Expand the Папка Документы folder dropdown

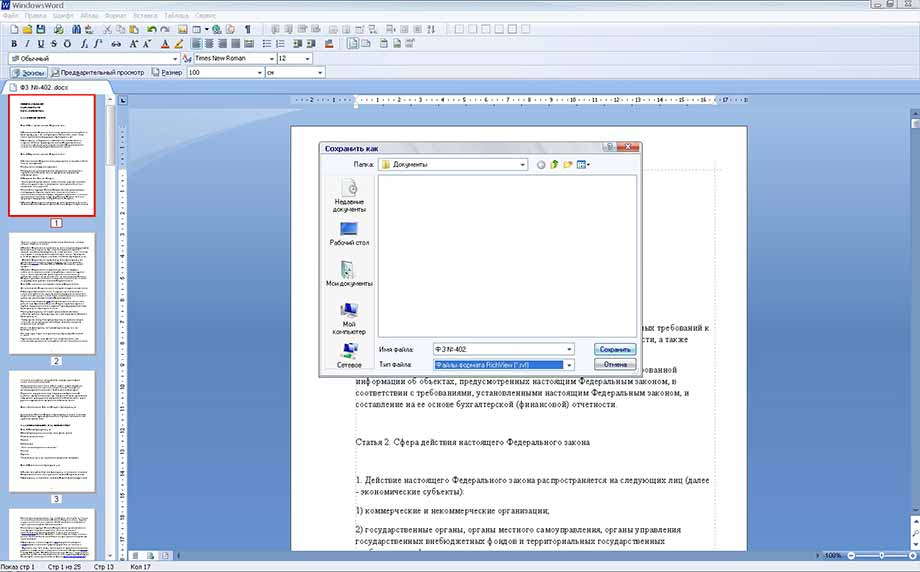point(522,165)
